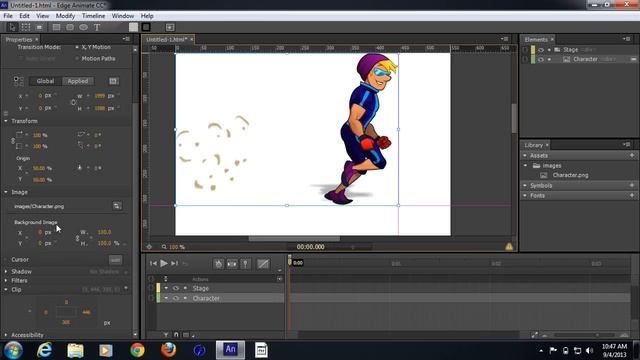Click the Applied positioning button

pyautogui.click(x=78, y=81)
